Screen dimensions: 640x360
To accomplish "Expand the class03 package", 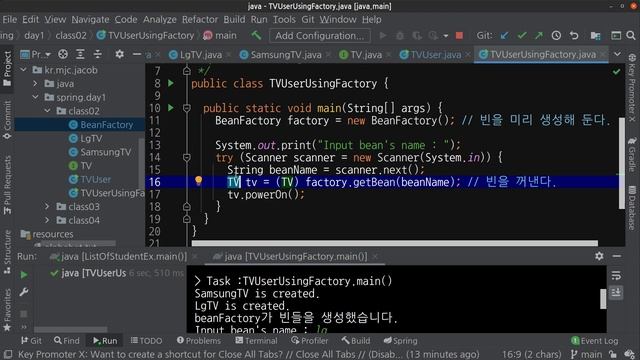I will (x=48, y=207).
